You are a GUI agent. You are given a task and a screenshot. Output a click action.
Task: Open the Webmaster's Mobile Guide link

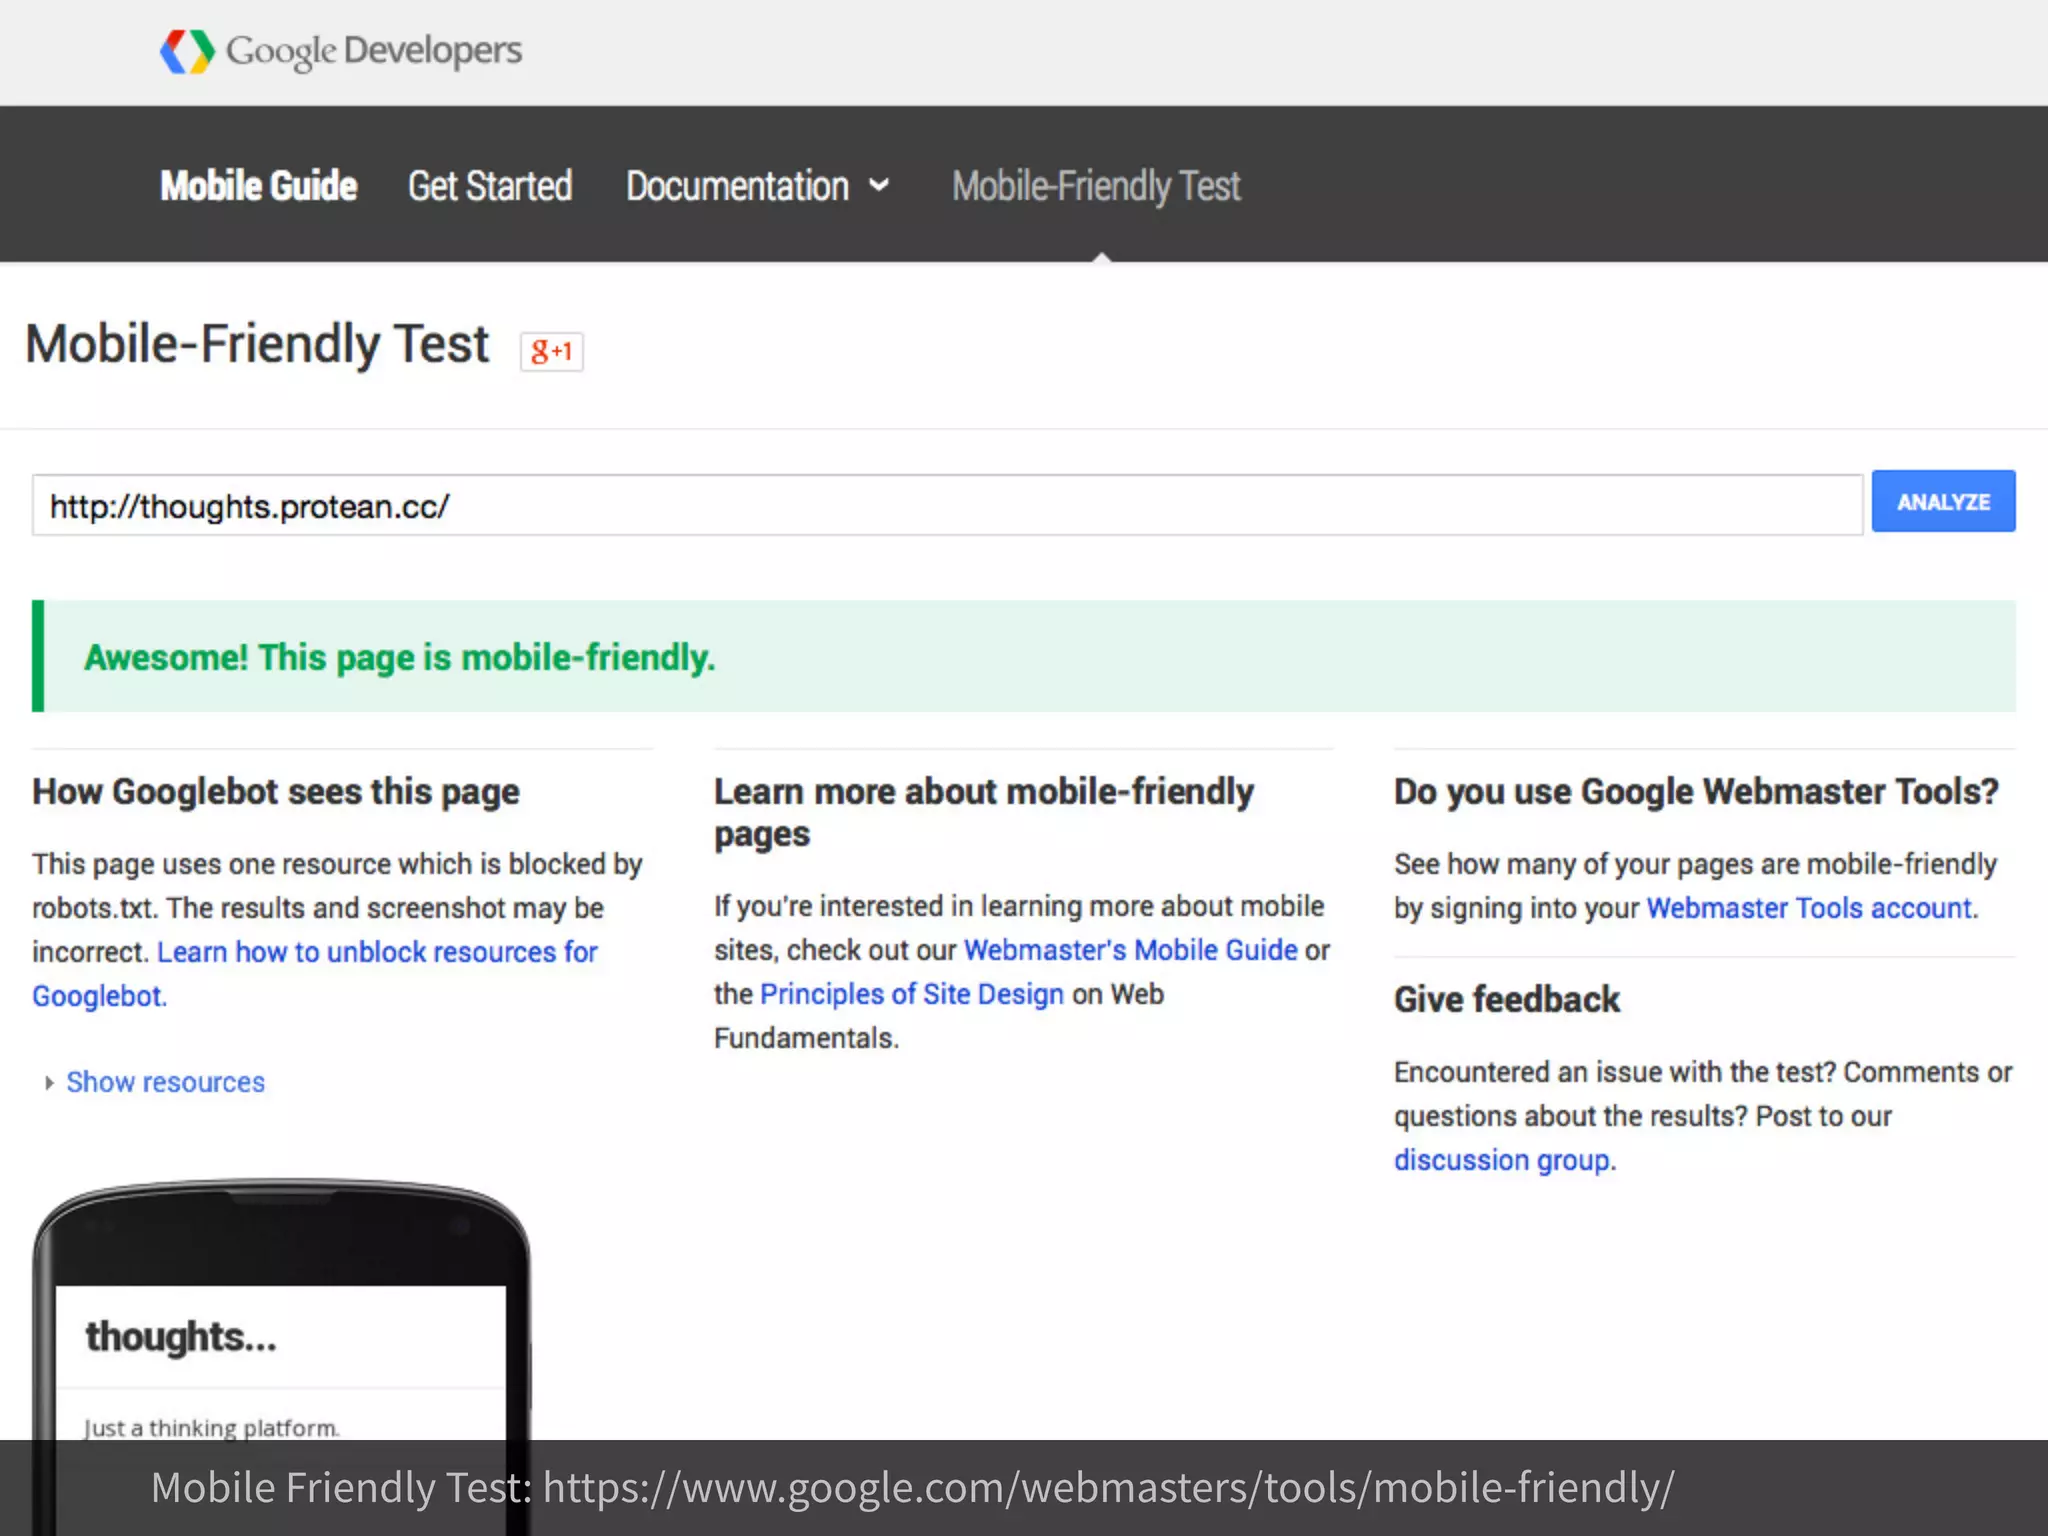pyautogui.click(x=1130, y=950)
